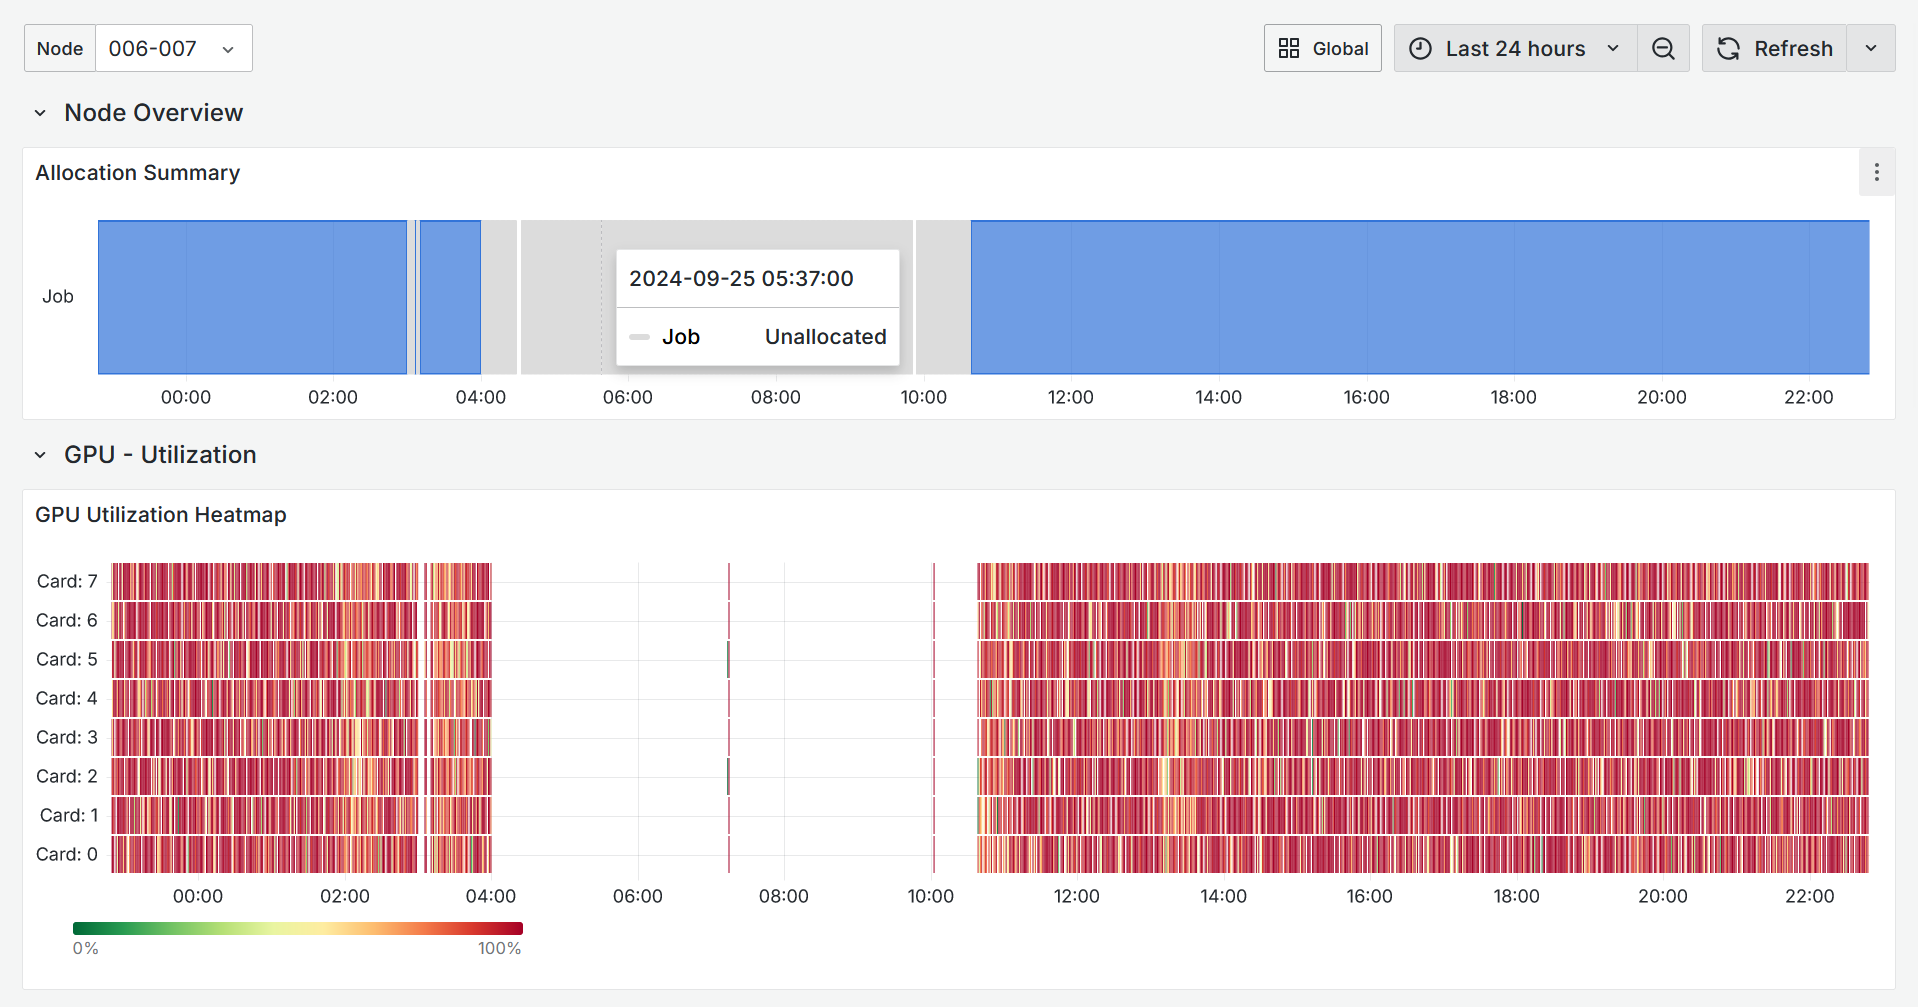This screenshot has height=1007, width=1918.
Task: Click the large blue job block after 12:00
Action: pyautogui.click(x=1420, y=297)
